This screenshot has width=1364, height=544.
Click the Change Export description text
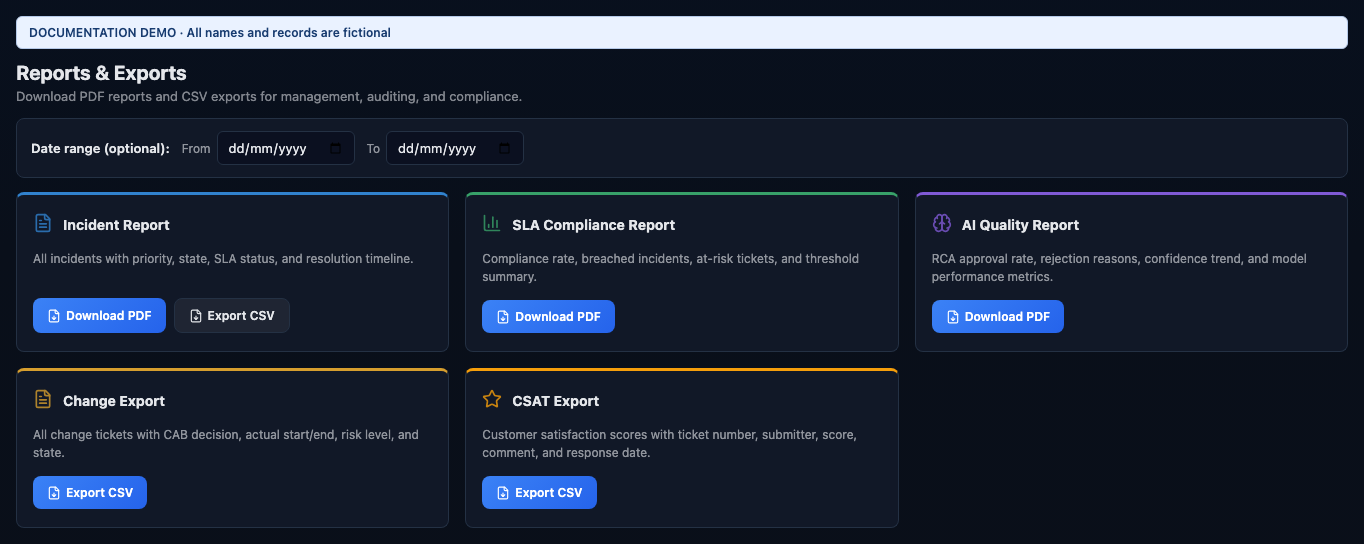click(x=226, y=443)
